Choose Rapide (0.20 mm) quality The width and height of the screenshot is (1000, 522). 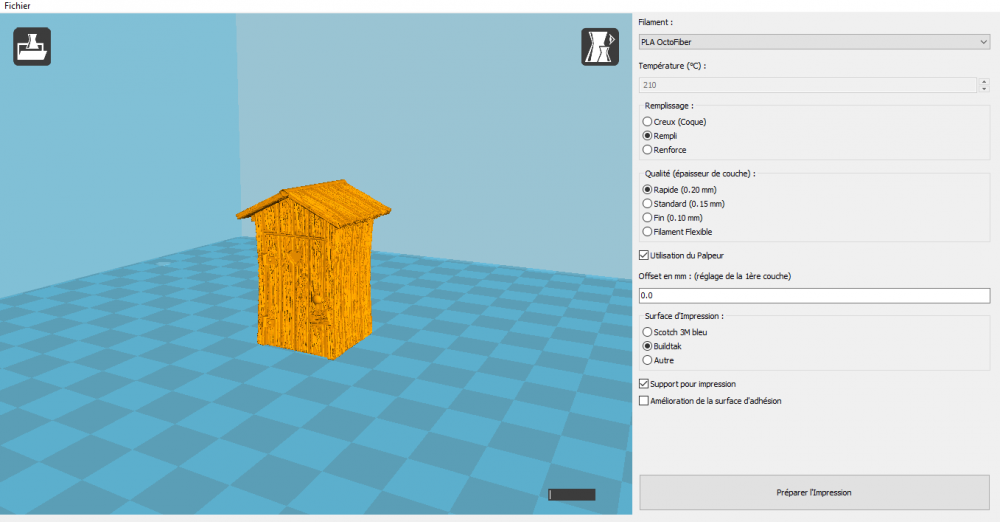coord(680,190)
